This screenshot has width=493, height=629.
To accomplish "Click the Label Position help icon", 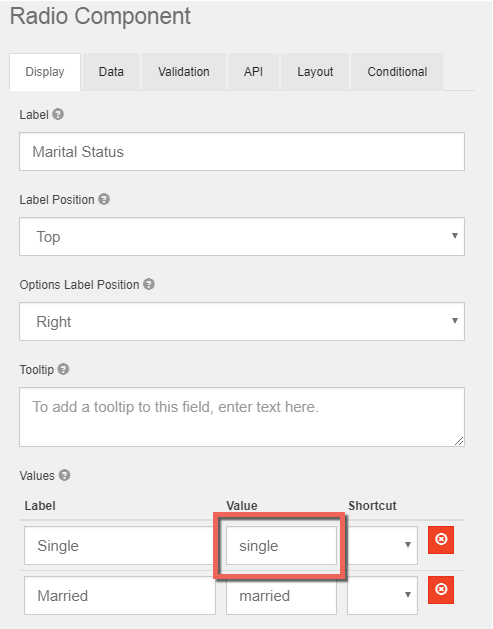I will 104,199.
